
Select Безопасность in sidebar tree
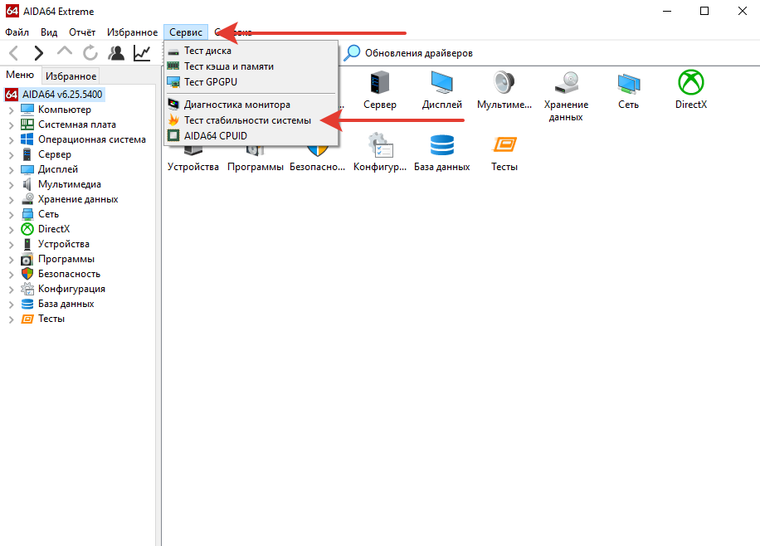click(69, 274)
